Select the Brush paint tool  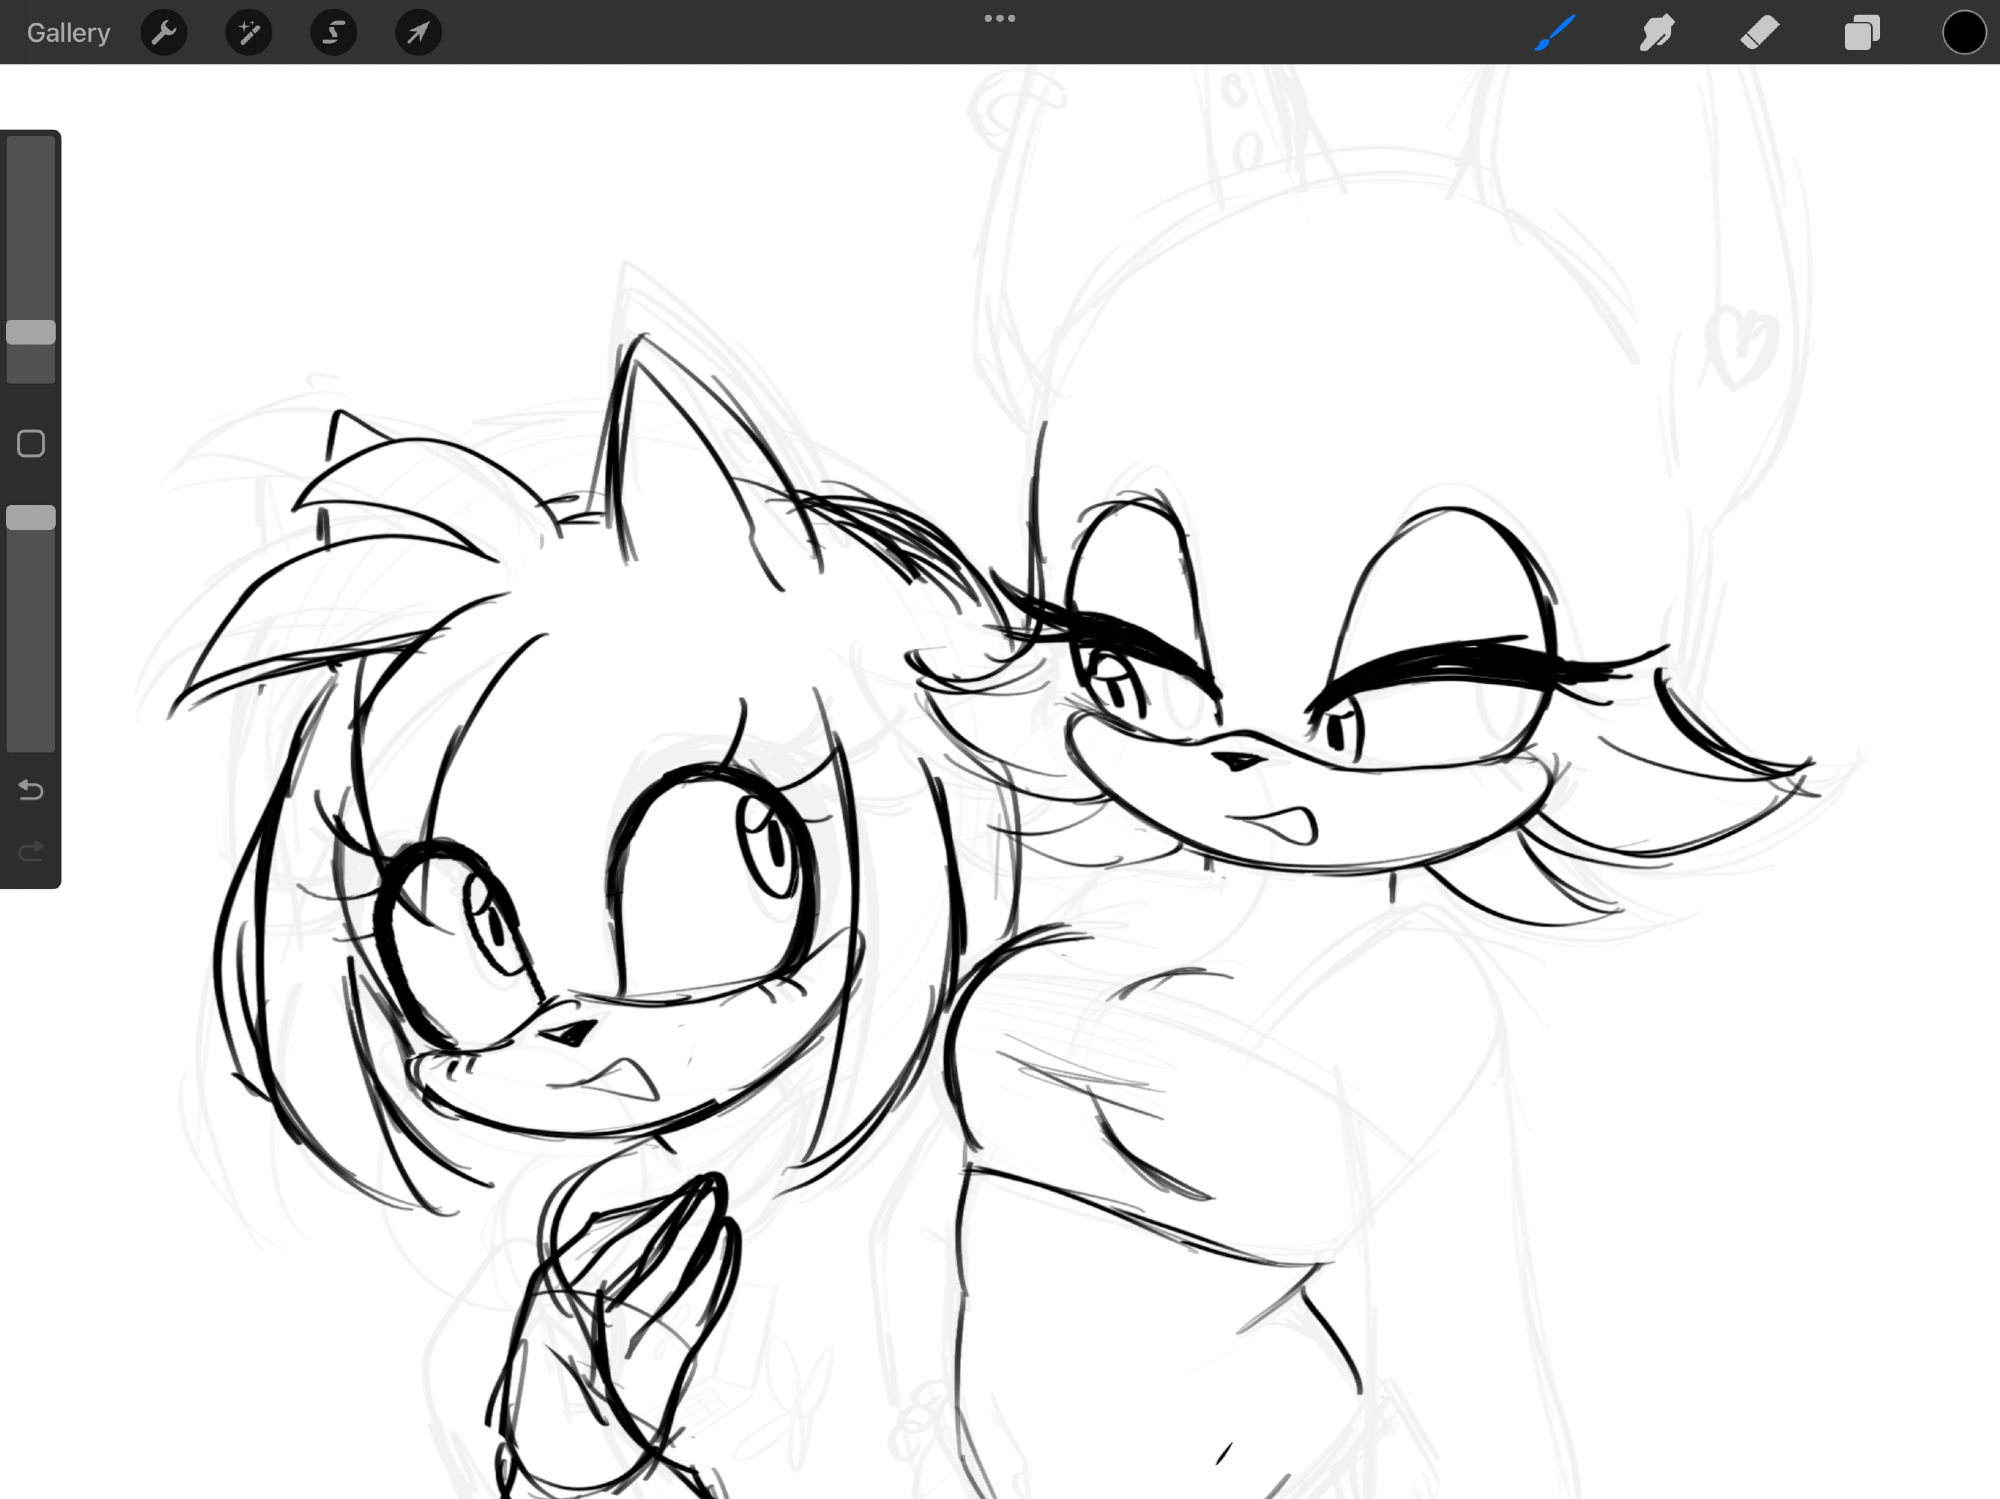pos(1555,33)
